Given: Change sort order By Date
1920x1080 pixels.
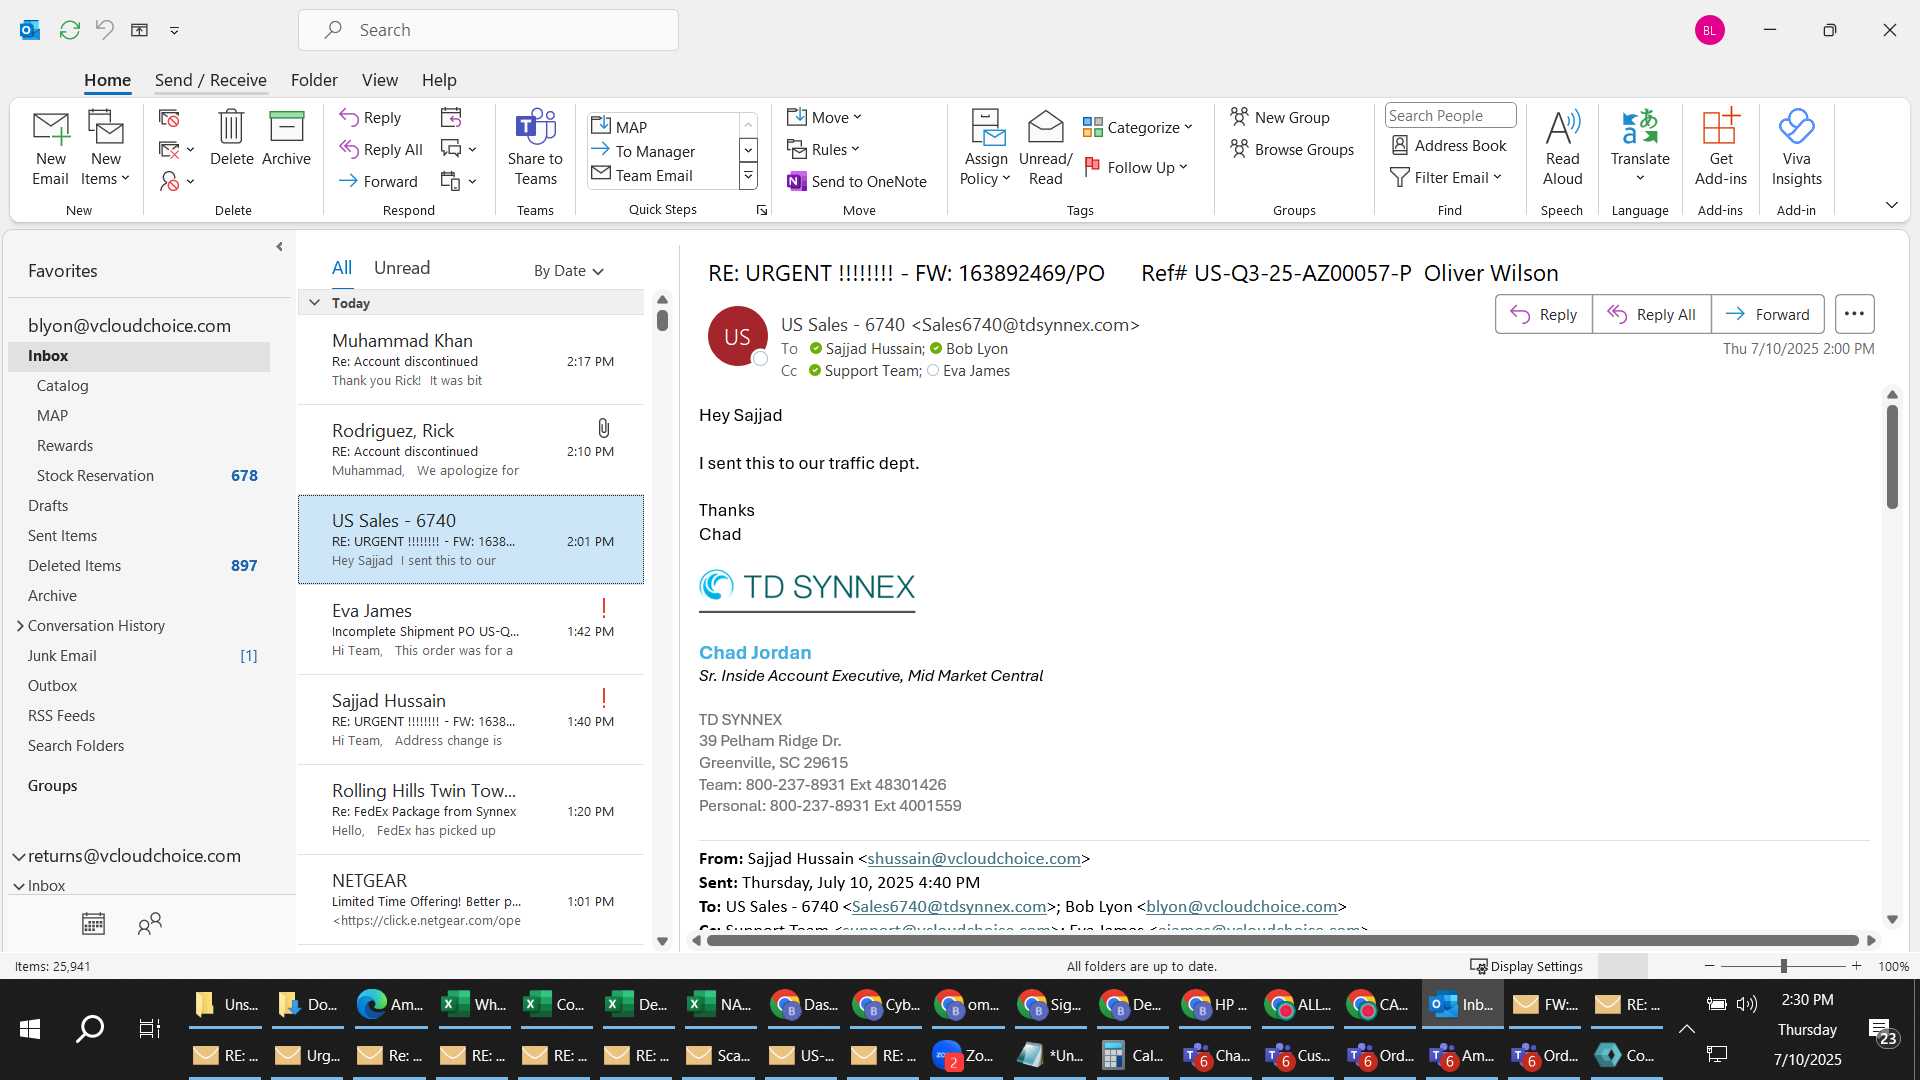Looking at the screenshot, I should [x=568, y=271].
